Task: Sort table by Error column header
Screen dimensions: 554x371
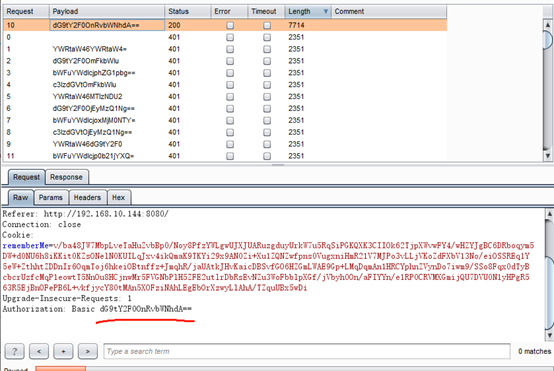Action: pos(229,11)
